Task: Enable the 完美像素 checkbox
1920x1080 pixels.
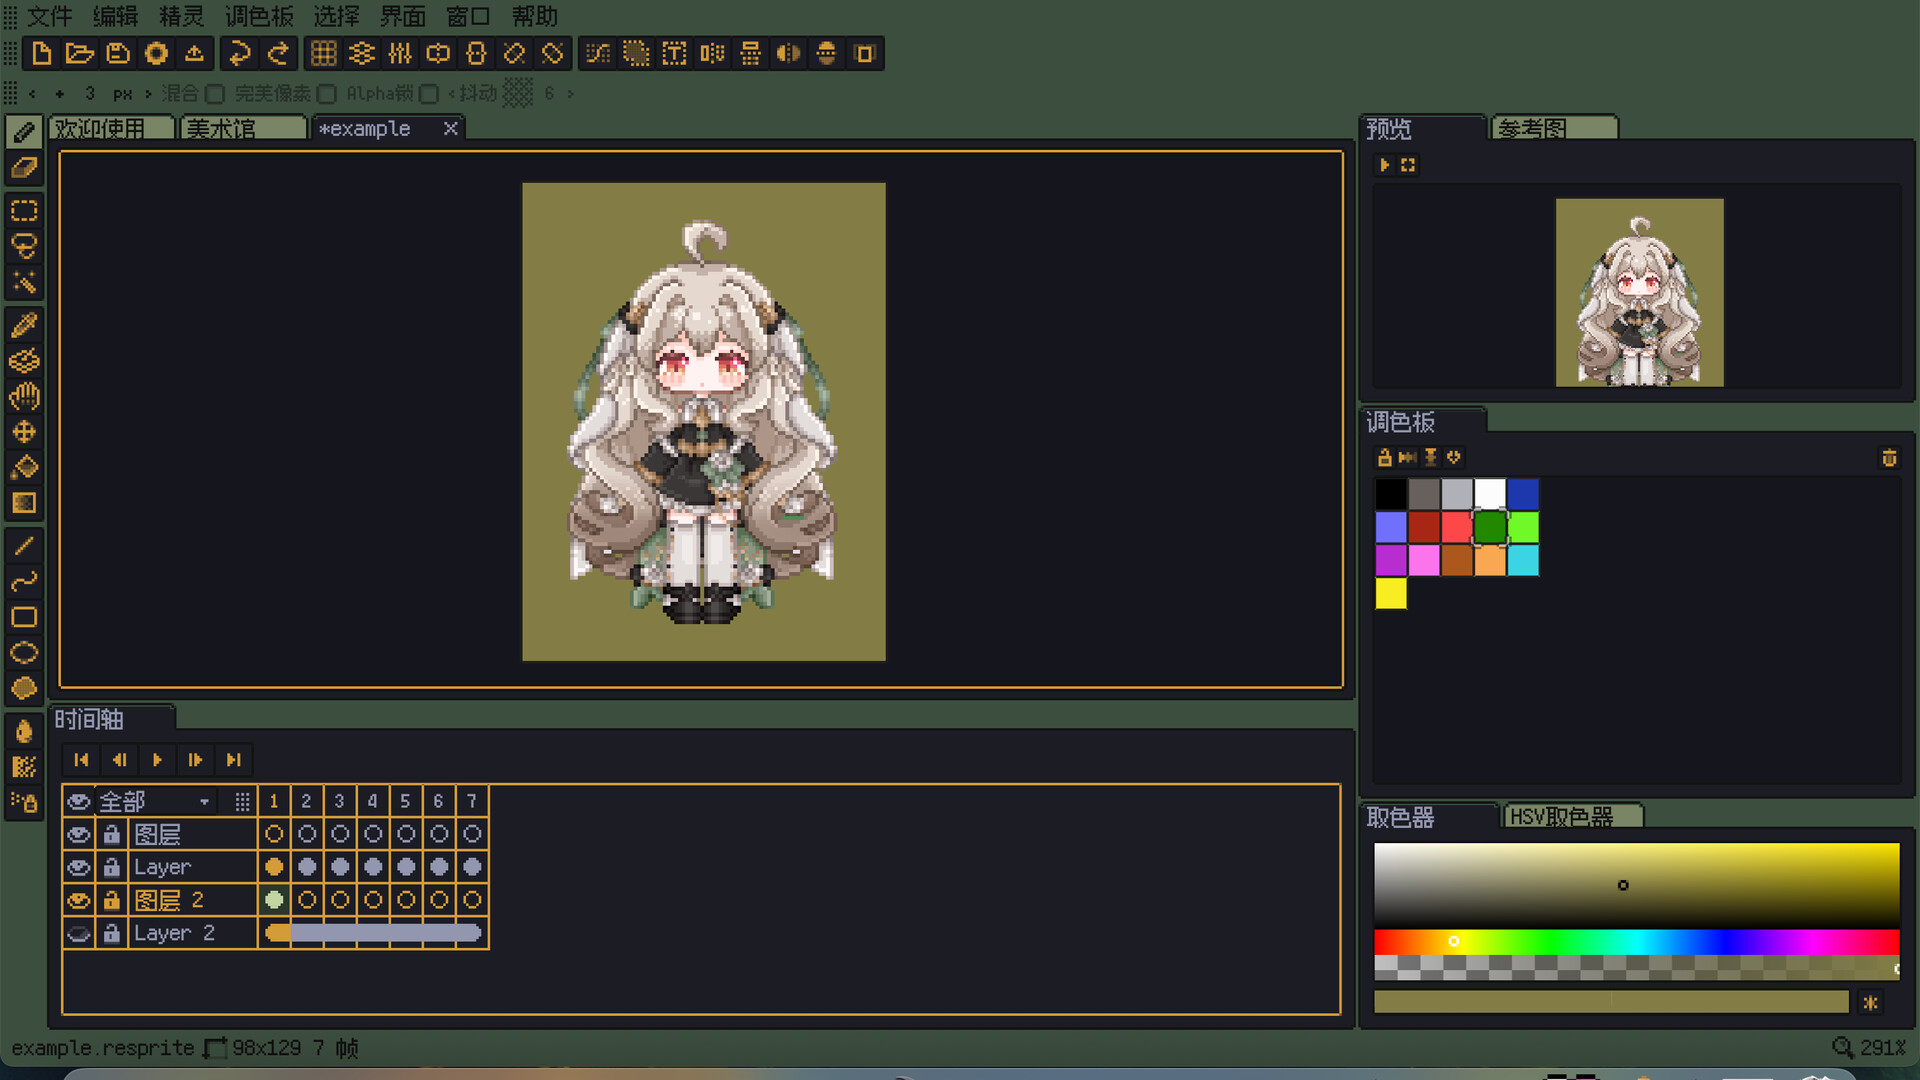Action: pos(326,94)
